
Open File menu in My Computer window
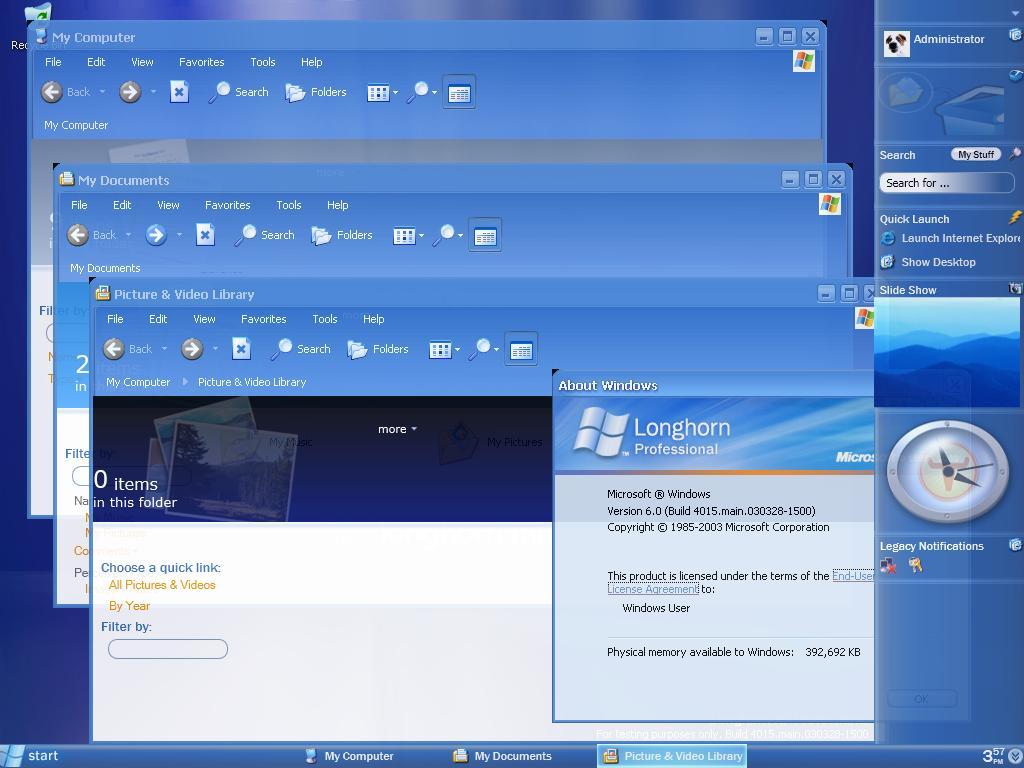(x=53, y=62)
